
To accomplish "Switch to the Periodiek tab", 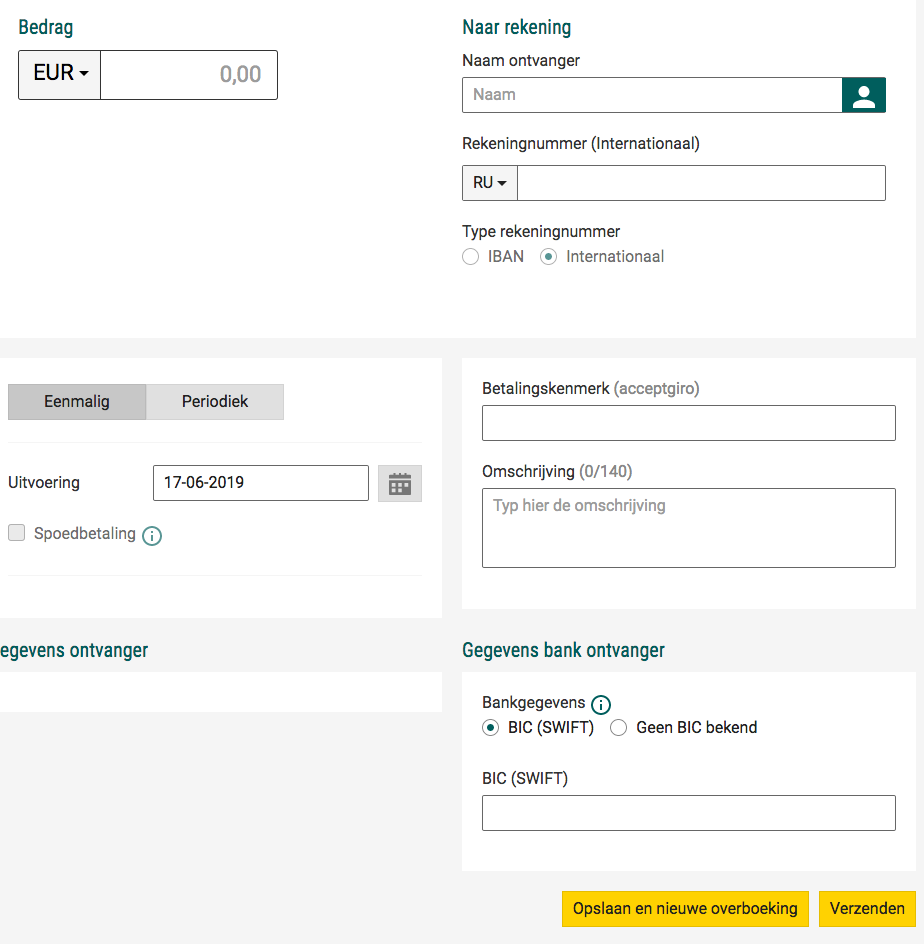I will 215,402.
